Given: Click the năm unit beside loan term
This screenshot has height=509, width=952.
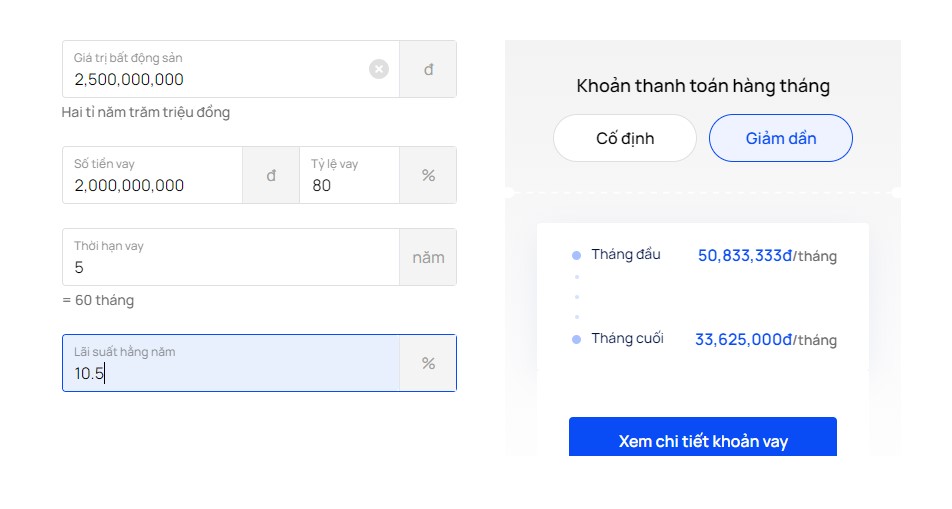Looking at the screenshot, I should tap(428, 258).
